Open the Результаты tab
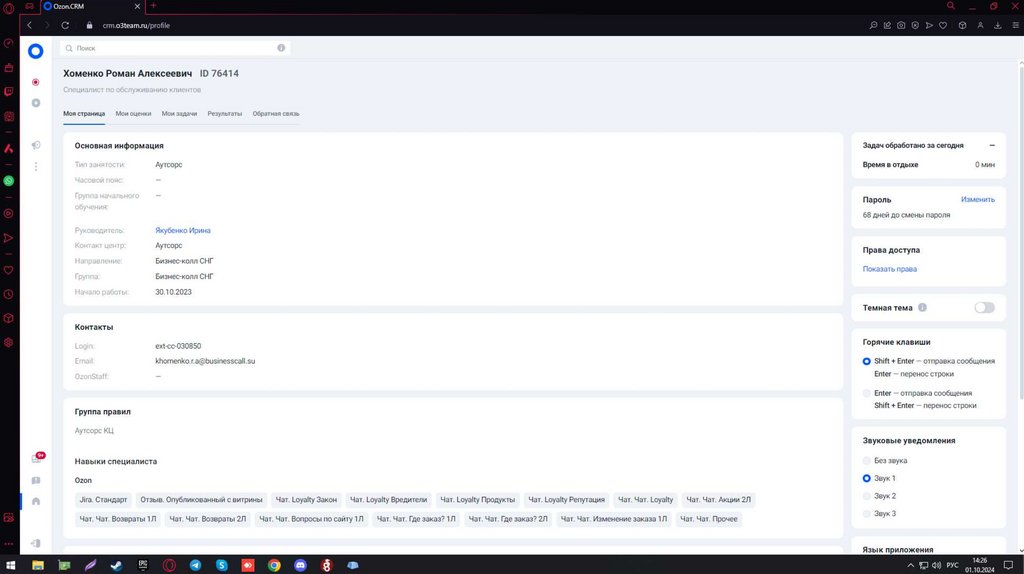This screenshot has width=1024, height=574. [225, 114]
